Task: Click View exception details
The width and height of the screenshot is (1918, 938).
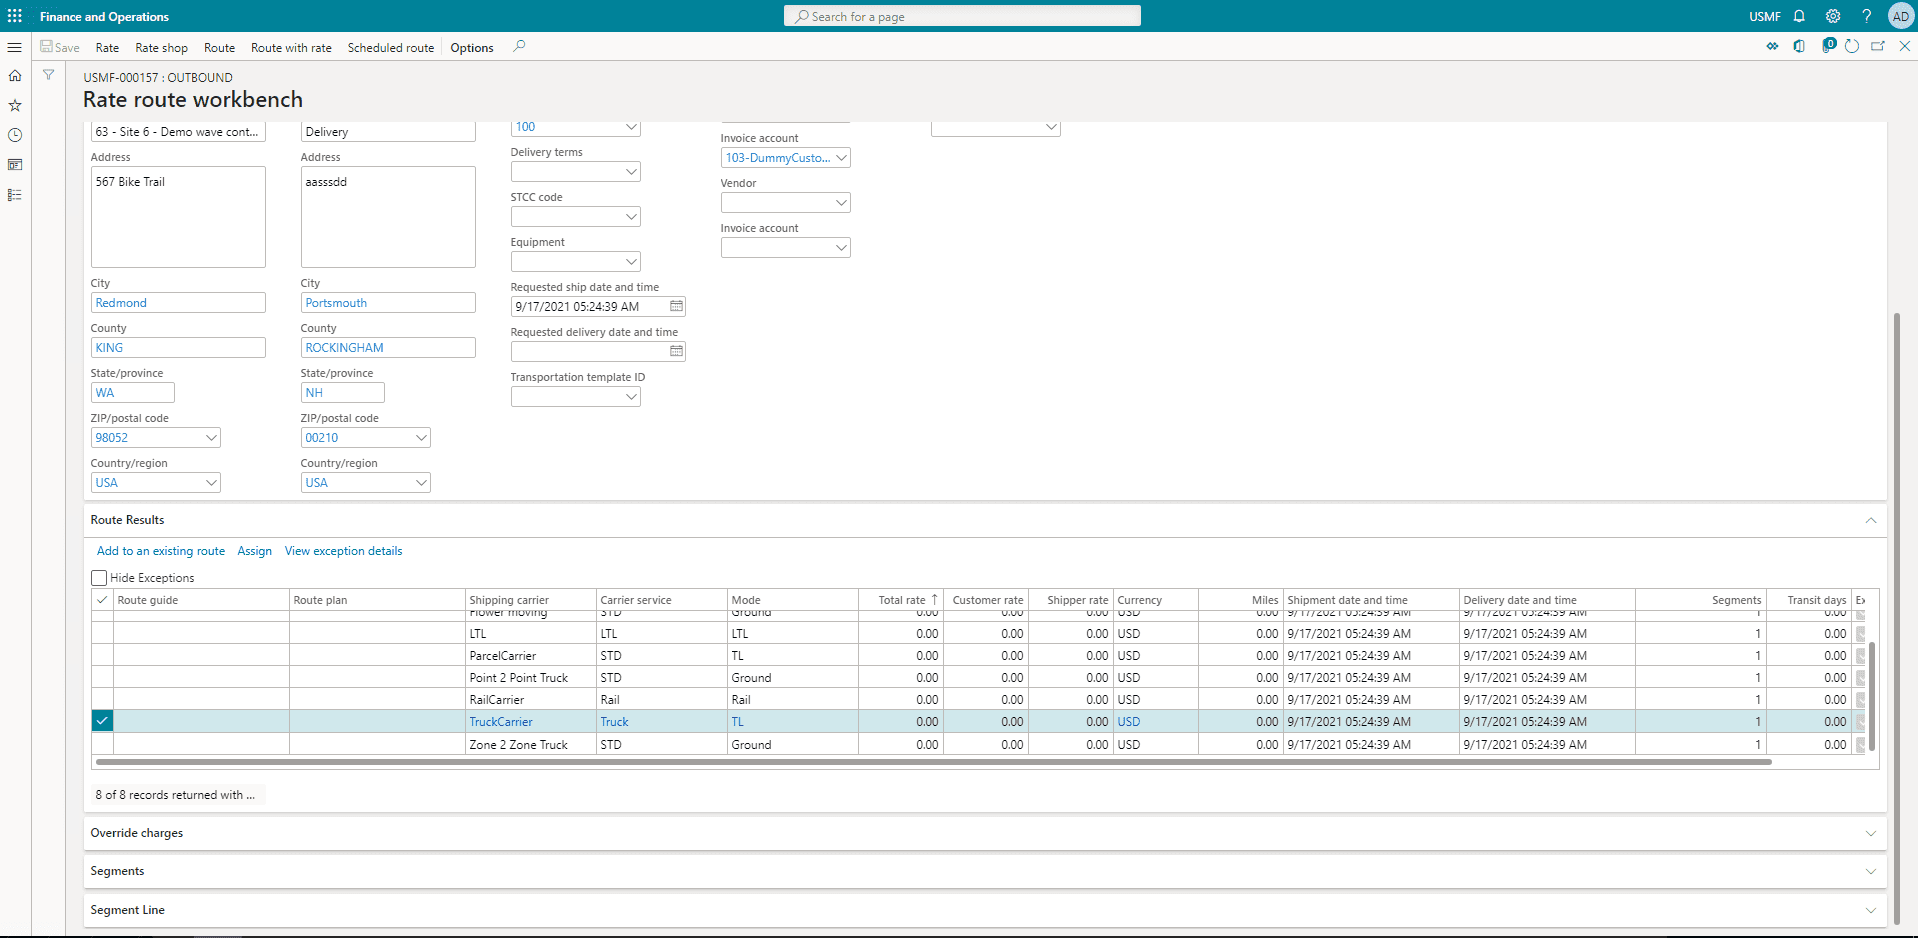Action: [x=343, y=551]
